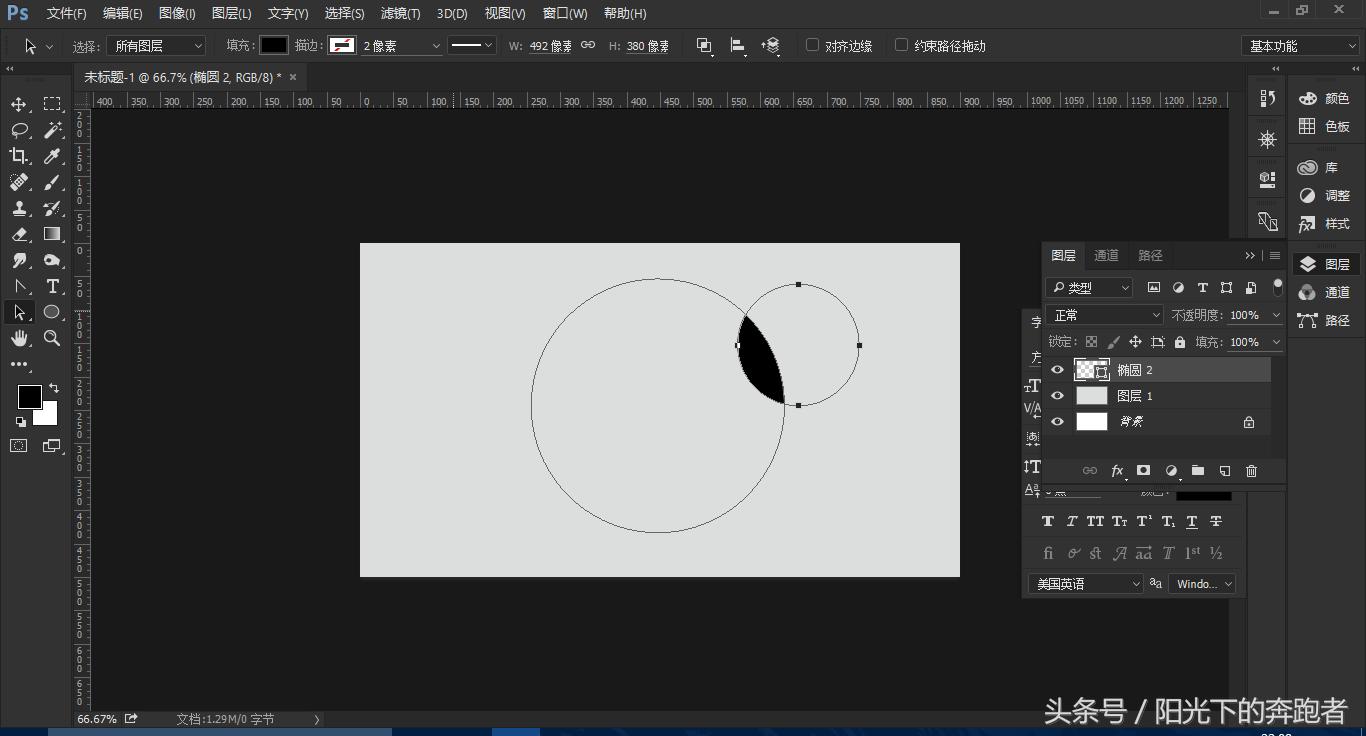Open the 颜色 panel
Image resolution: width=1366 pixels, height=736 pixels.
pos(1324,98)
